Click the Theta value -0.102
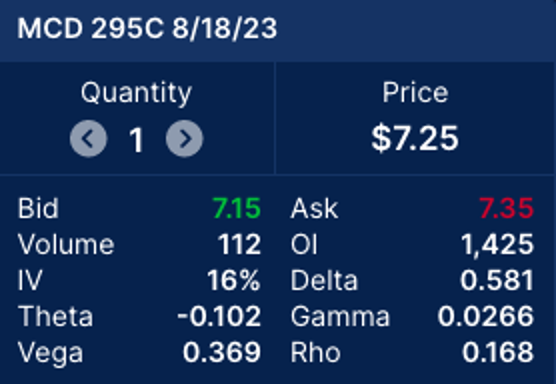556x384 pixels. click(219, 316)
